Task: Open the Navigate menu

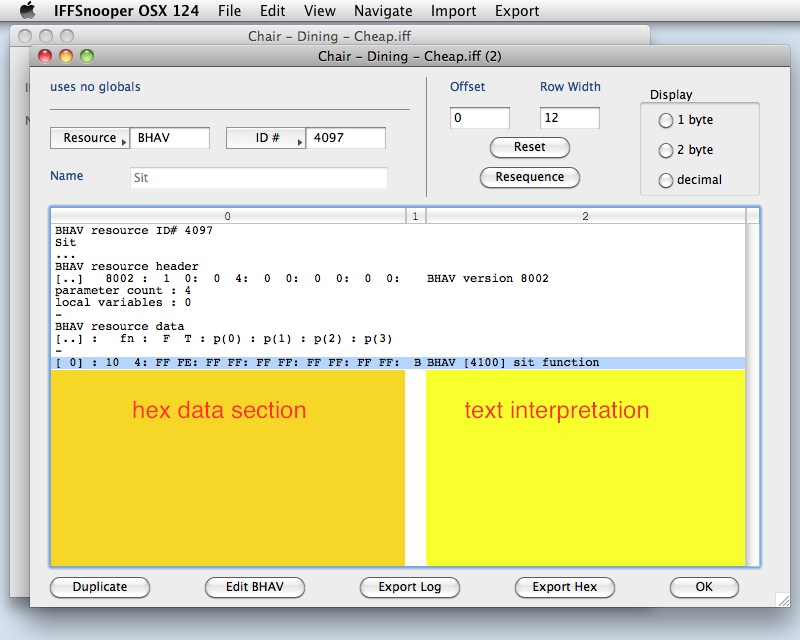Action: (382, 11)
